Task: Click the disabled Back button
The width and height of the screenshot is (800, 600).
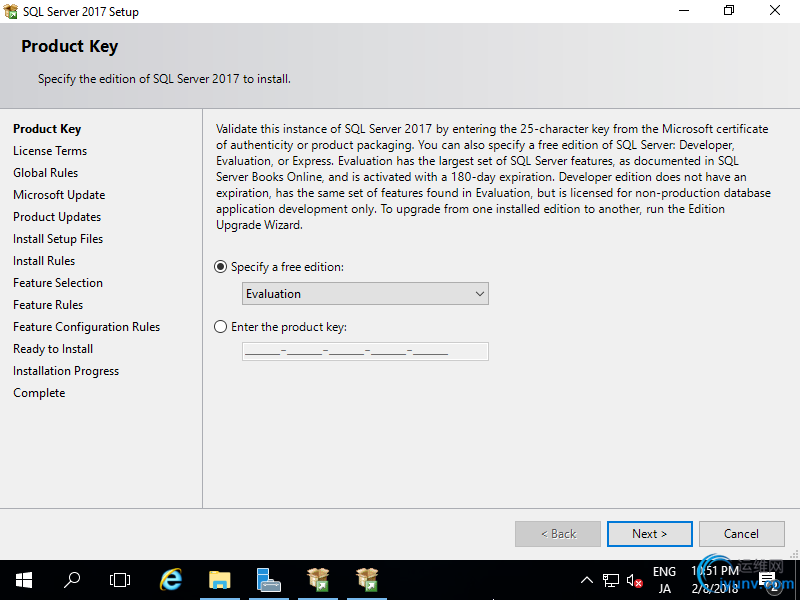Action: point(558,534)
